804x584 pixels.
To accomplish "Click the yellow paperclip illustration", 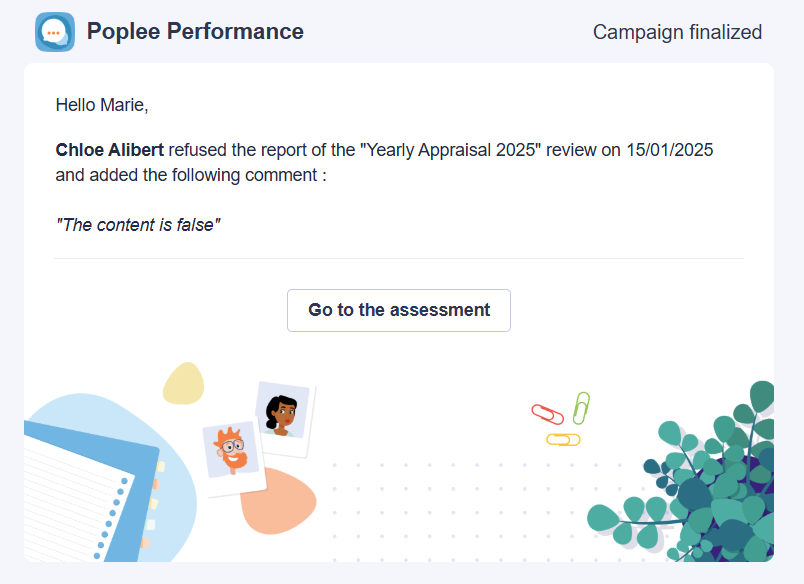I will click(563, 440).
